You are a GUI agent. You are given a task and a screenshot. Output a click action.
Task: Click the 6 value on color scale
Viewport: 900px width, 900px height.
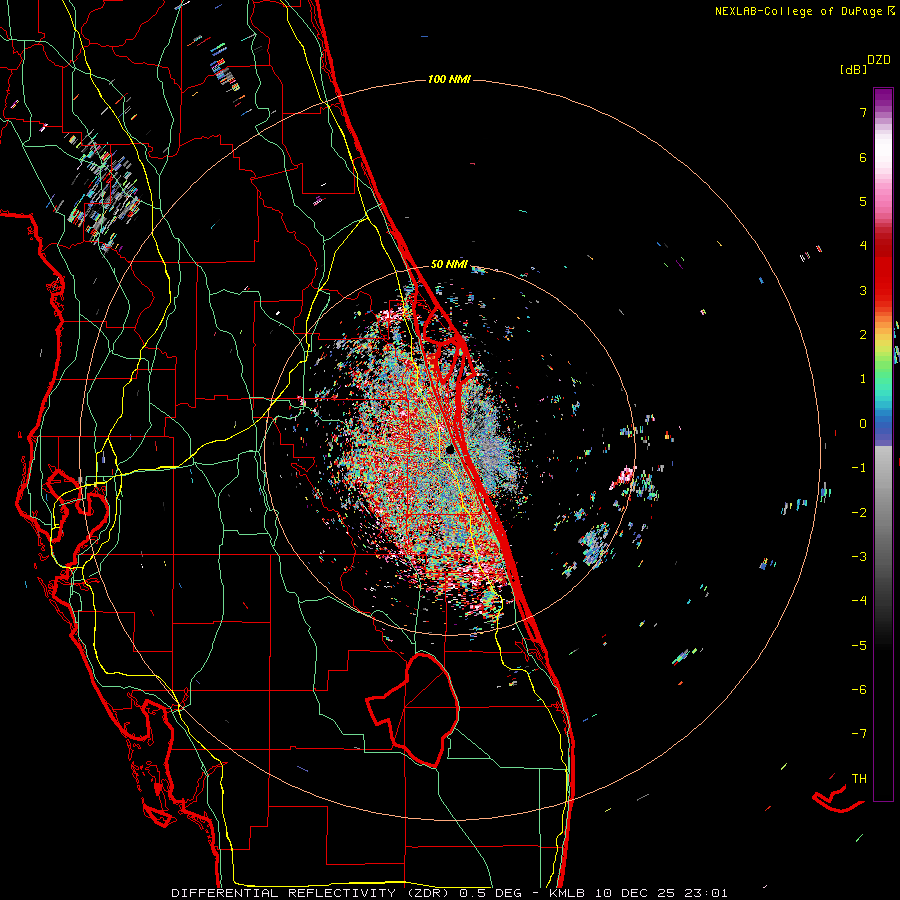pos(863,157)
